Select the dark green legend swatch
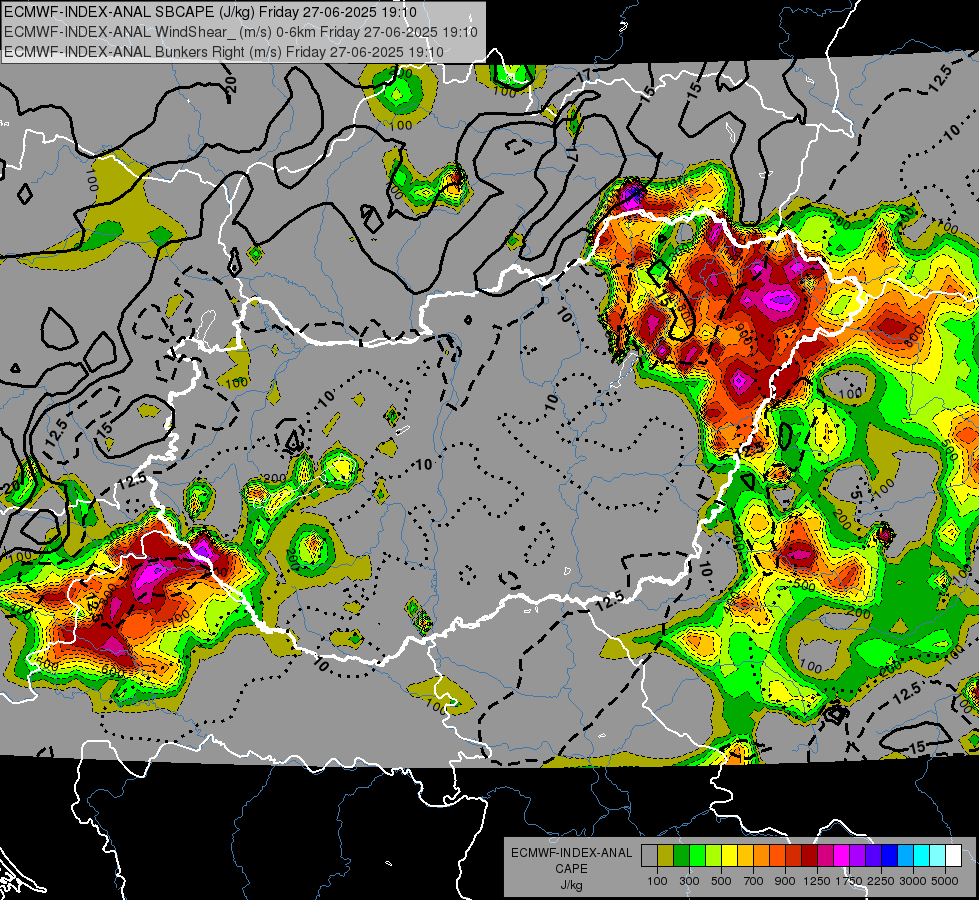 681,856
